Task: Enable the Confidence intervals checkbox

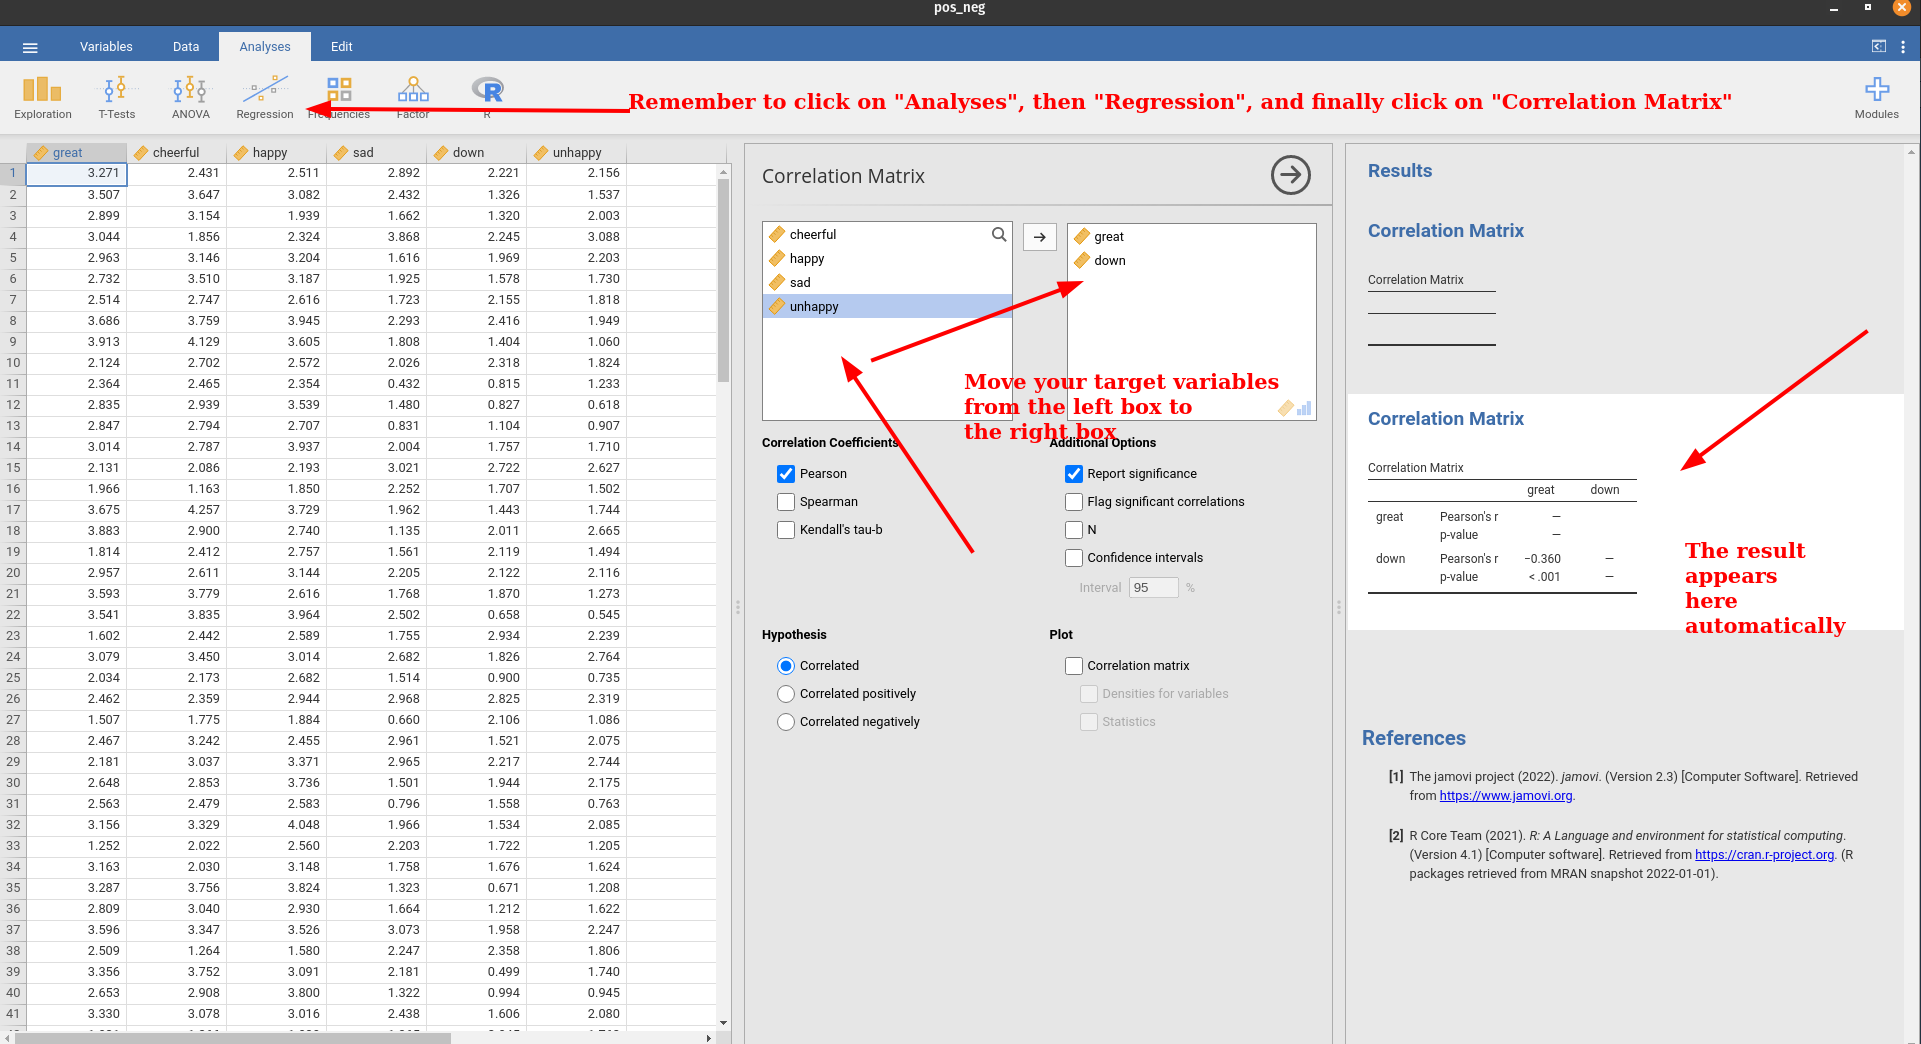Action: point(1074,558)
